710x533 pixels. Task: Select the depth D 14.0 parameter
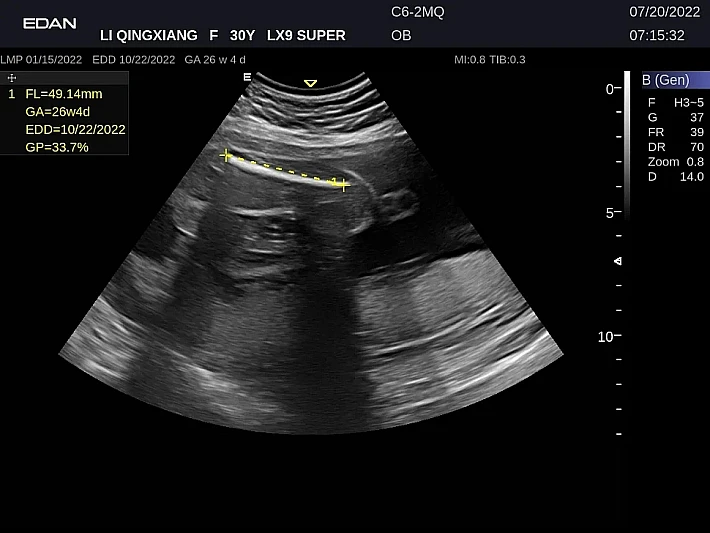[x=675, y=177]
